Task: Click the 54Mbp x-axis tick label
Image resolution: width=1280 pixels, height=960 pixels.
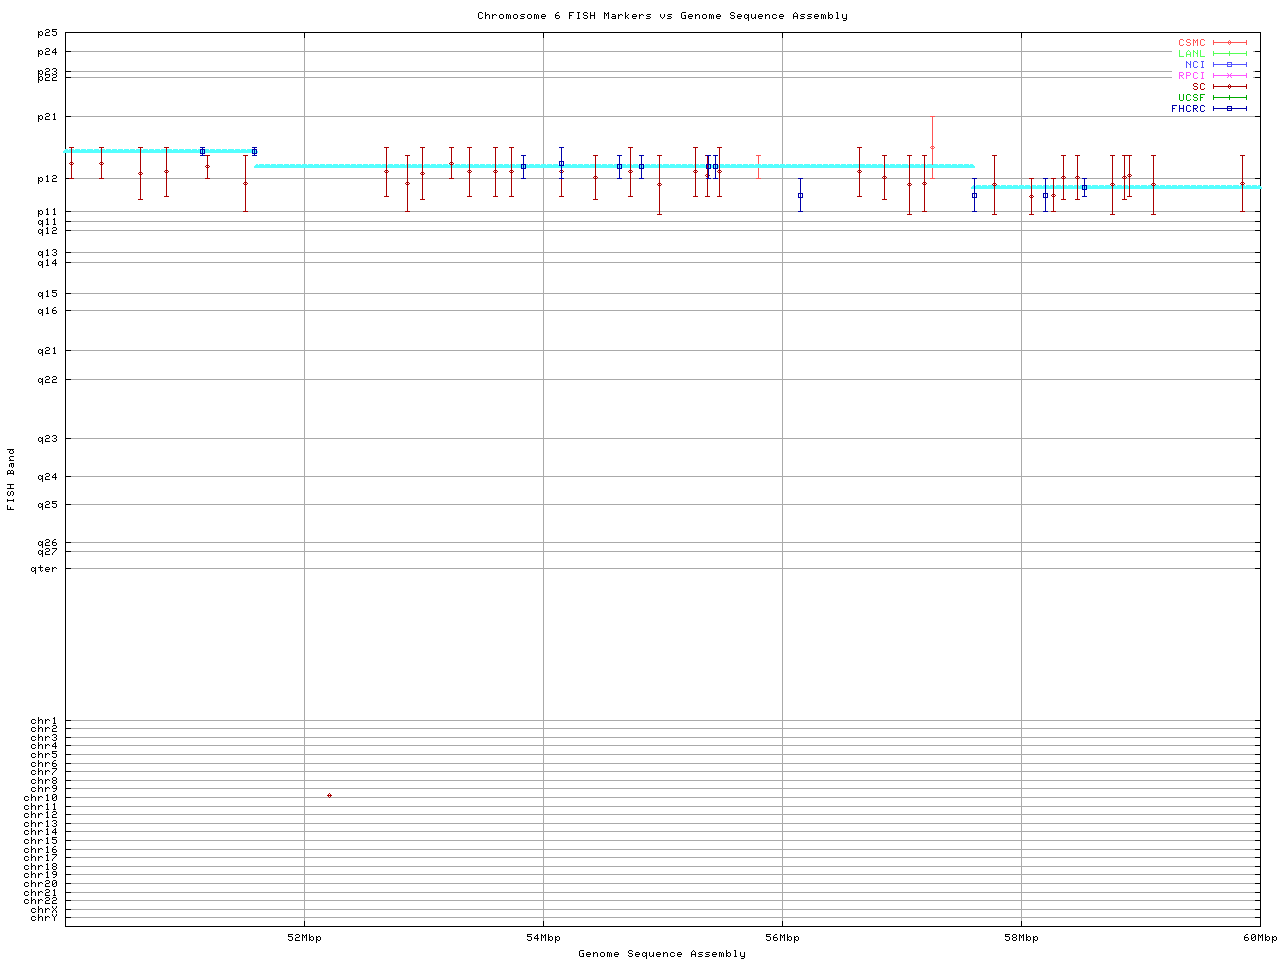Action: coord(543,938)
